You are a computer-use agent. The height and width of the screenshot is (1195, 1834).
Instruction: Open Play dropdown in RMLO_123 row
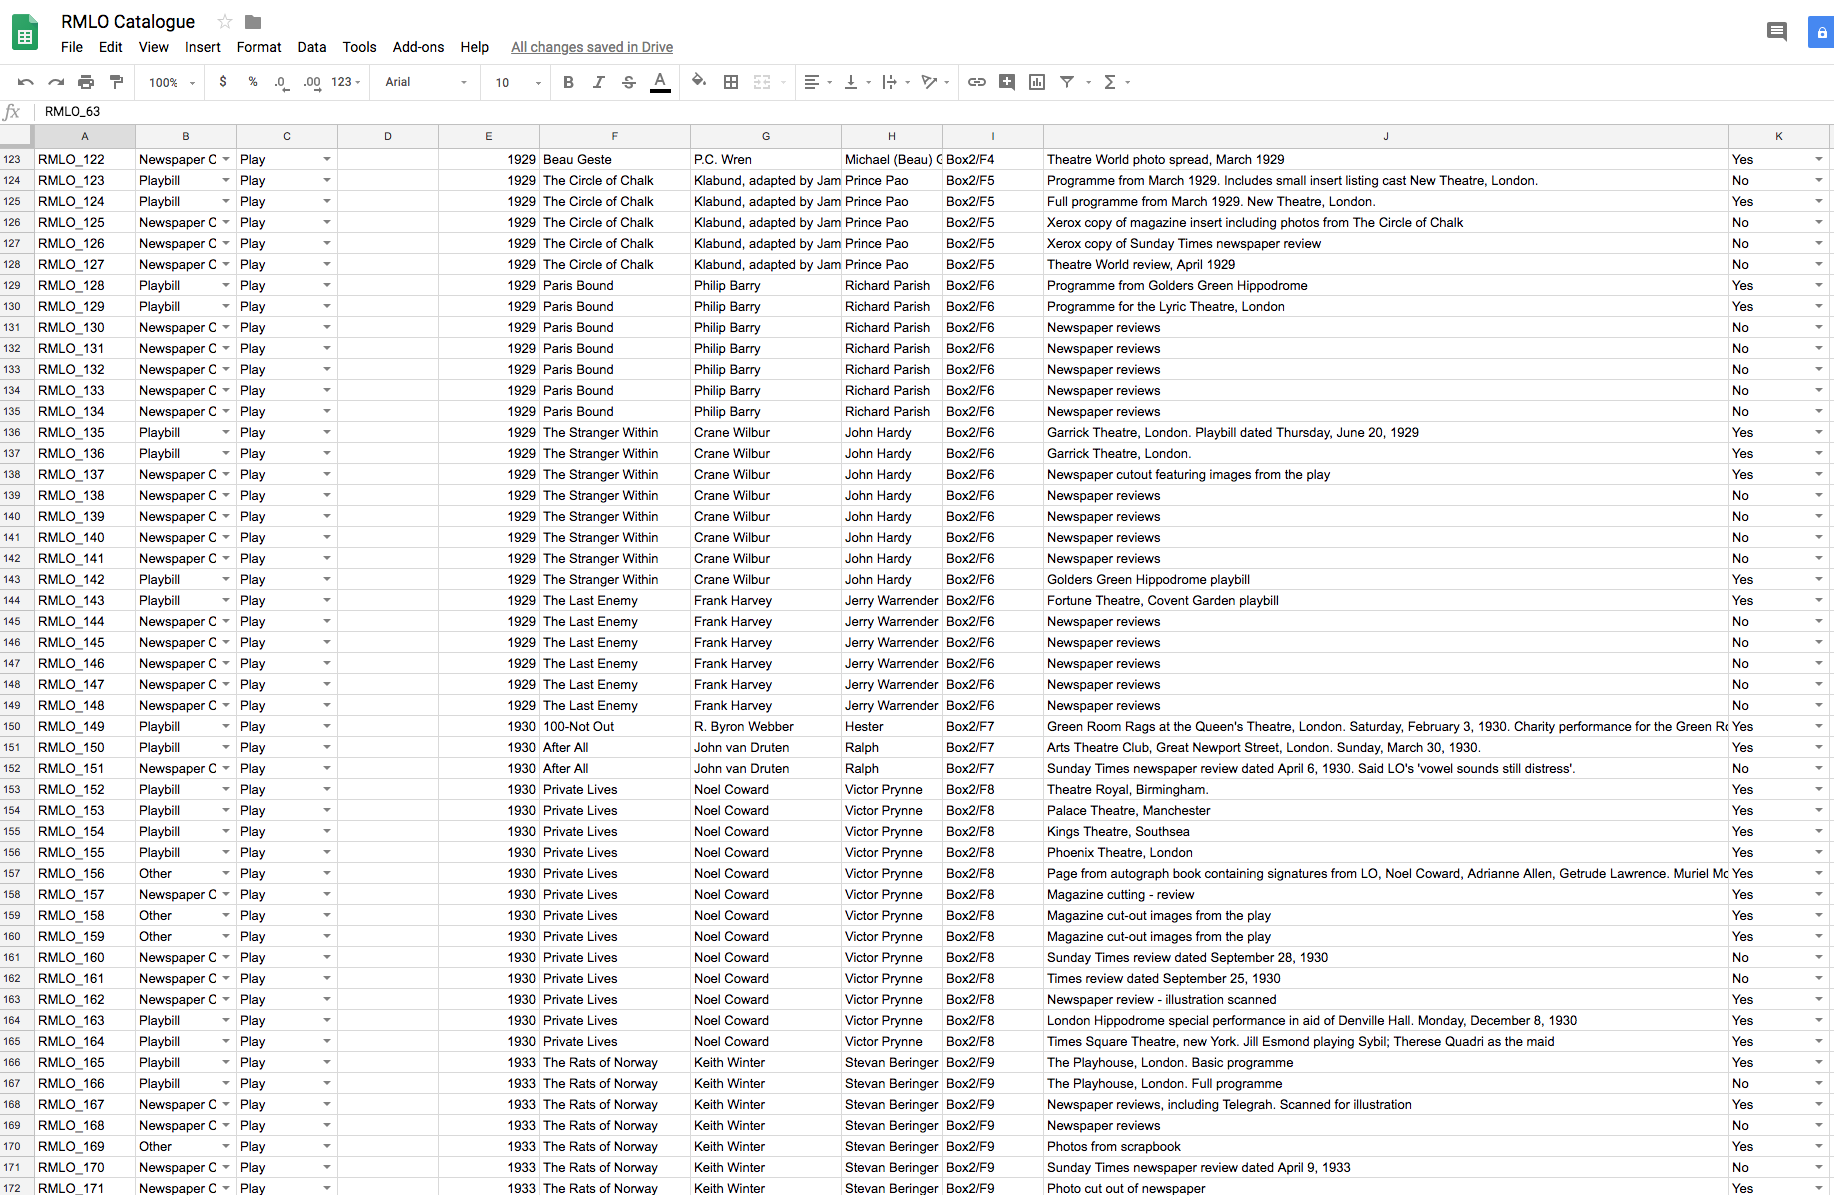[x=327, y=181]
